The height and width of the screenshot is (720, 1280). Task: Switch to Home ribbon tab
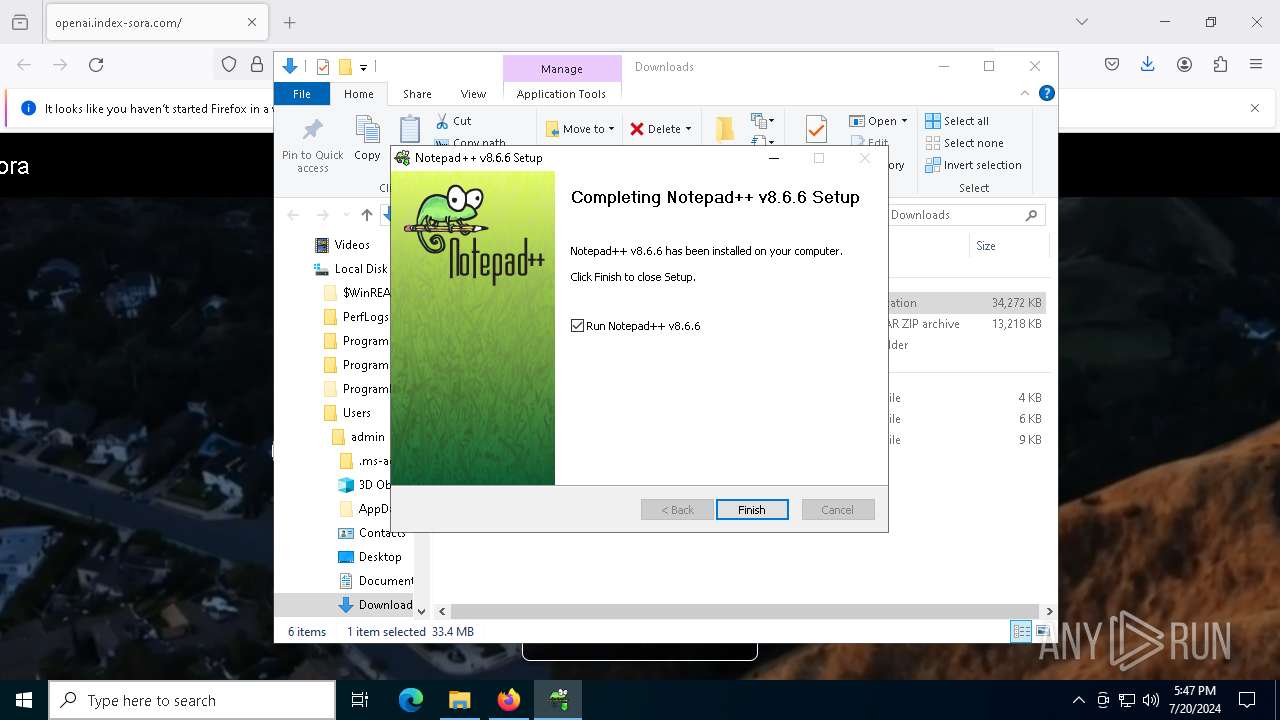(x=359, y=94)
